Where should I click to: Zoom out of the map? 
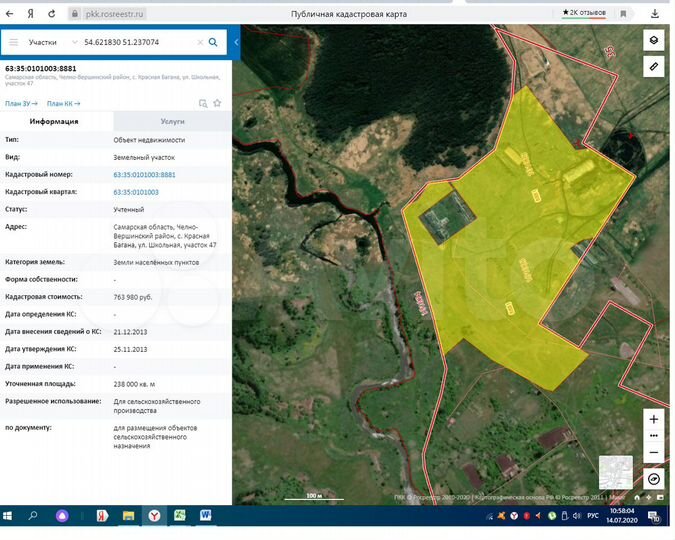(x=653, y=453)
